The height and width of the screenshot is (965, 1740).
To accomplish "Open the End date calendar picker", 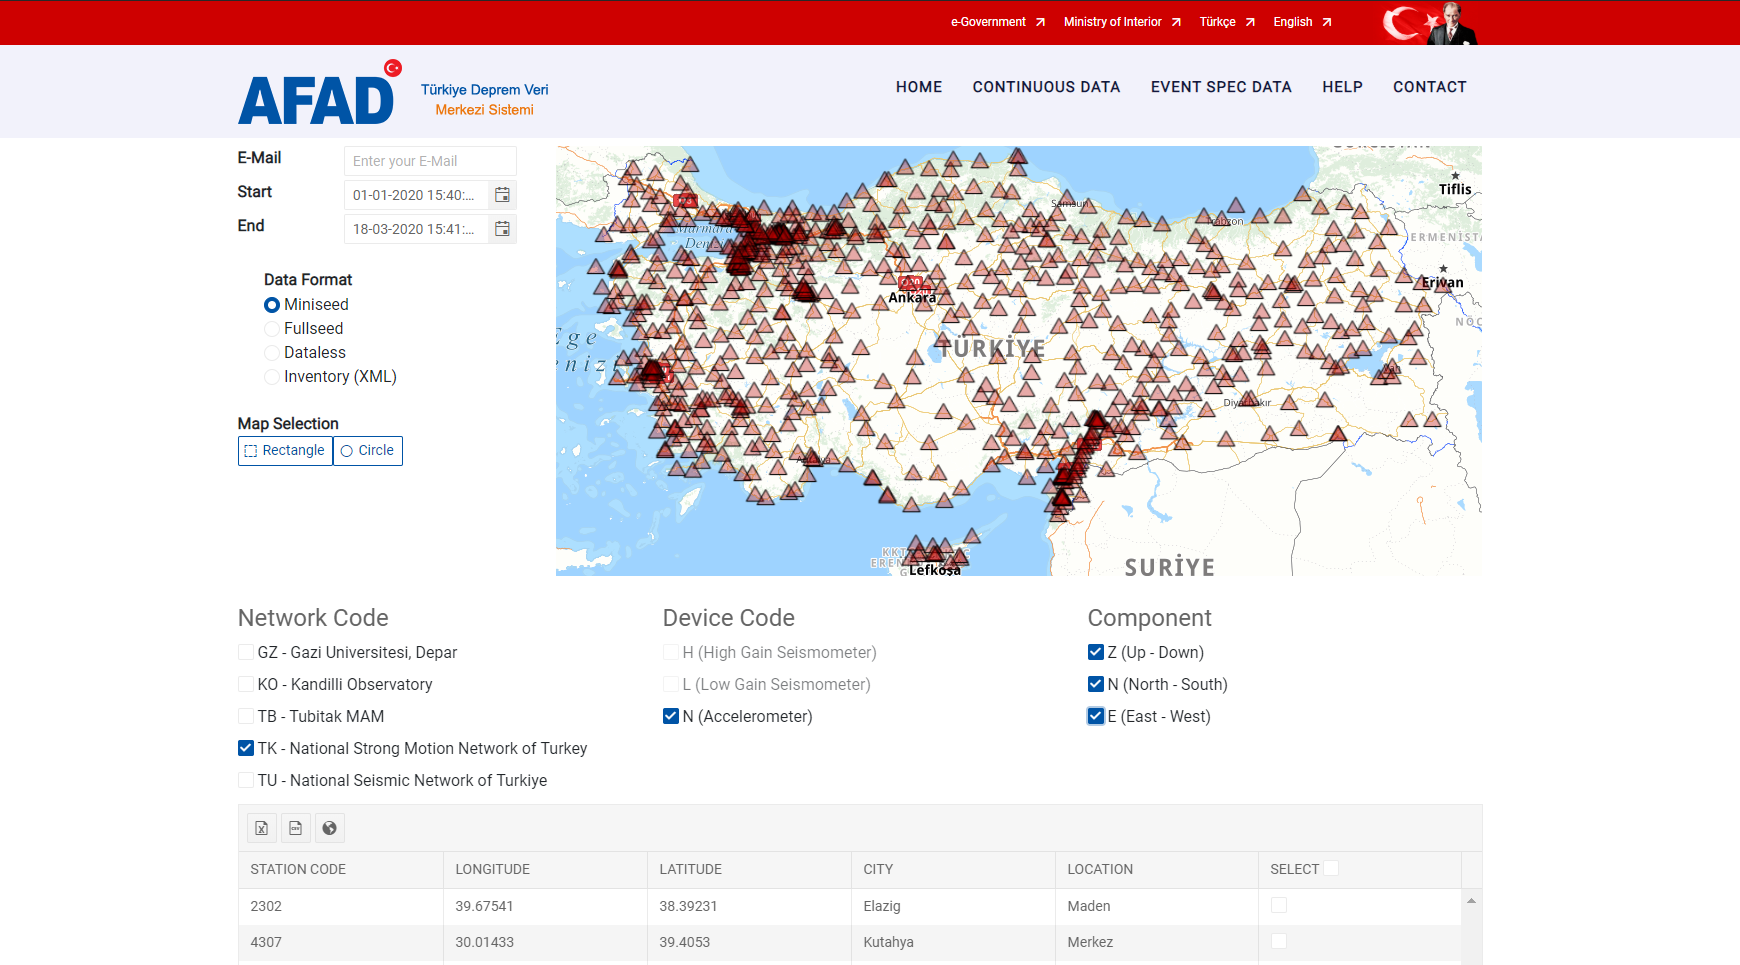I will pos(502,229).
